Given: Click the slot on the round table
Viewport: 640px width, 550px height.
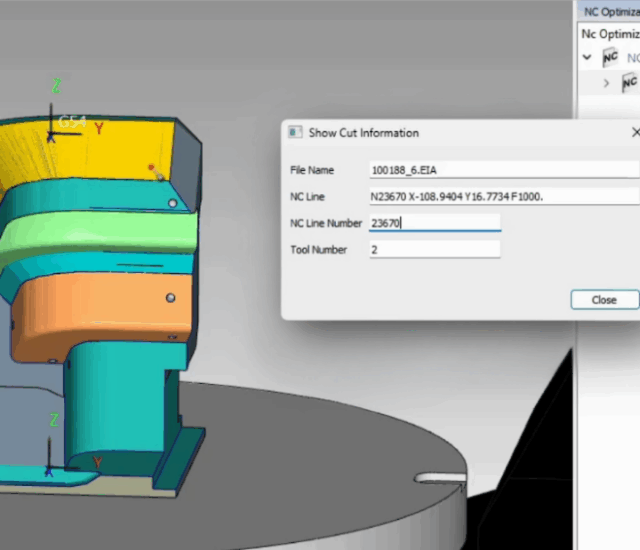Looking at the screenshot, I should pyautogui.click(x=438, y=478).
